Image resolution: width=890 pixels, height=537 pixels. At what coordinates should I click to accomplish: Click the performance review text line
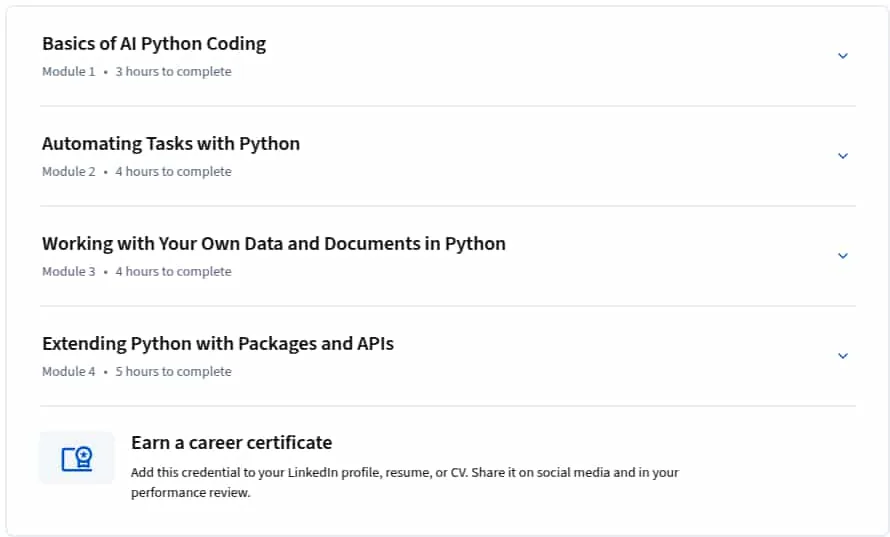tap(191, 493)
